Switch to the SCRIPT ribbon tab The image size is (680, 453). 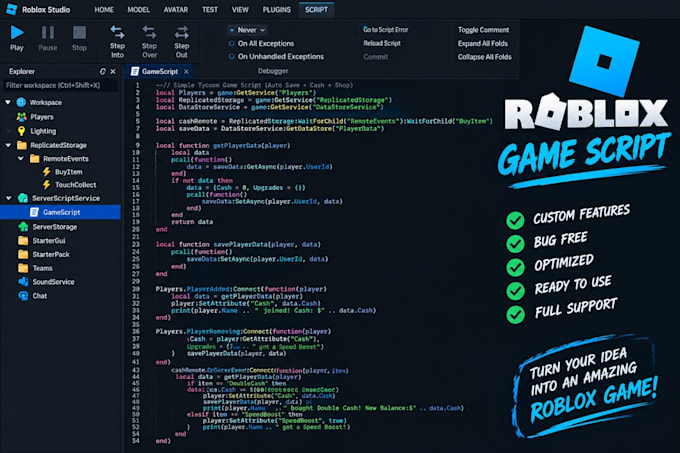(316, 10)
